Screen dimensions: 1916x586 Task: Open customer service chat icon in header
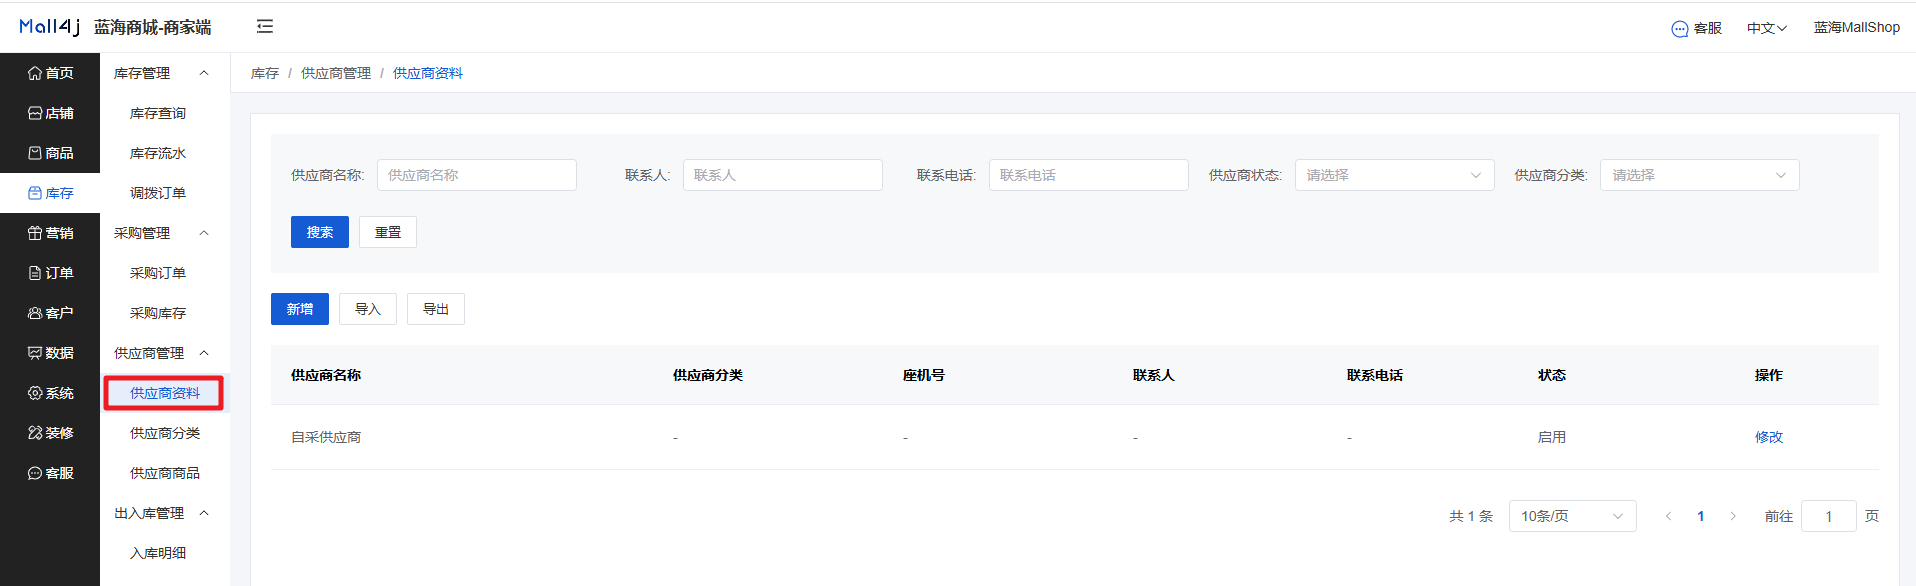point(1679,28)
